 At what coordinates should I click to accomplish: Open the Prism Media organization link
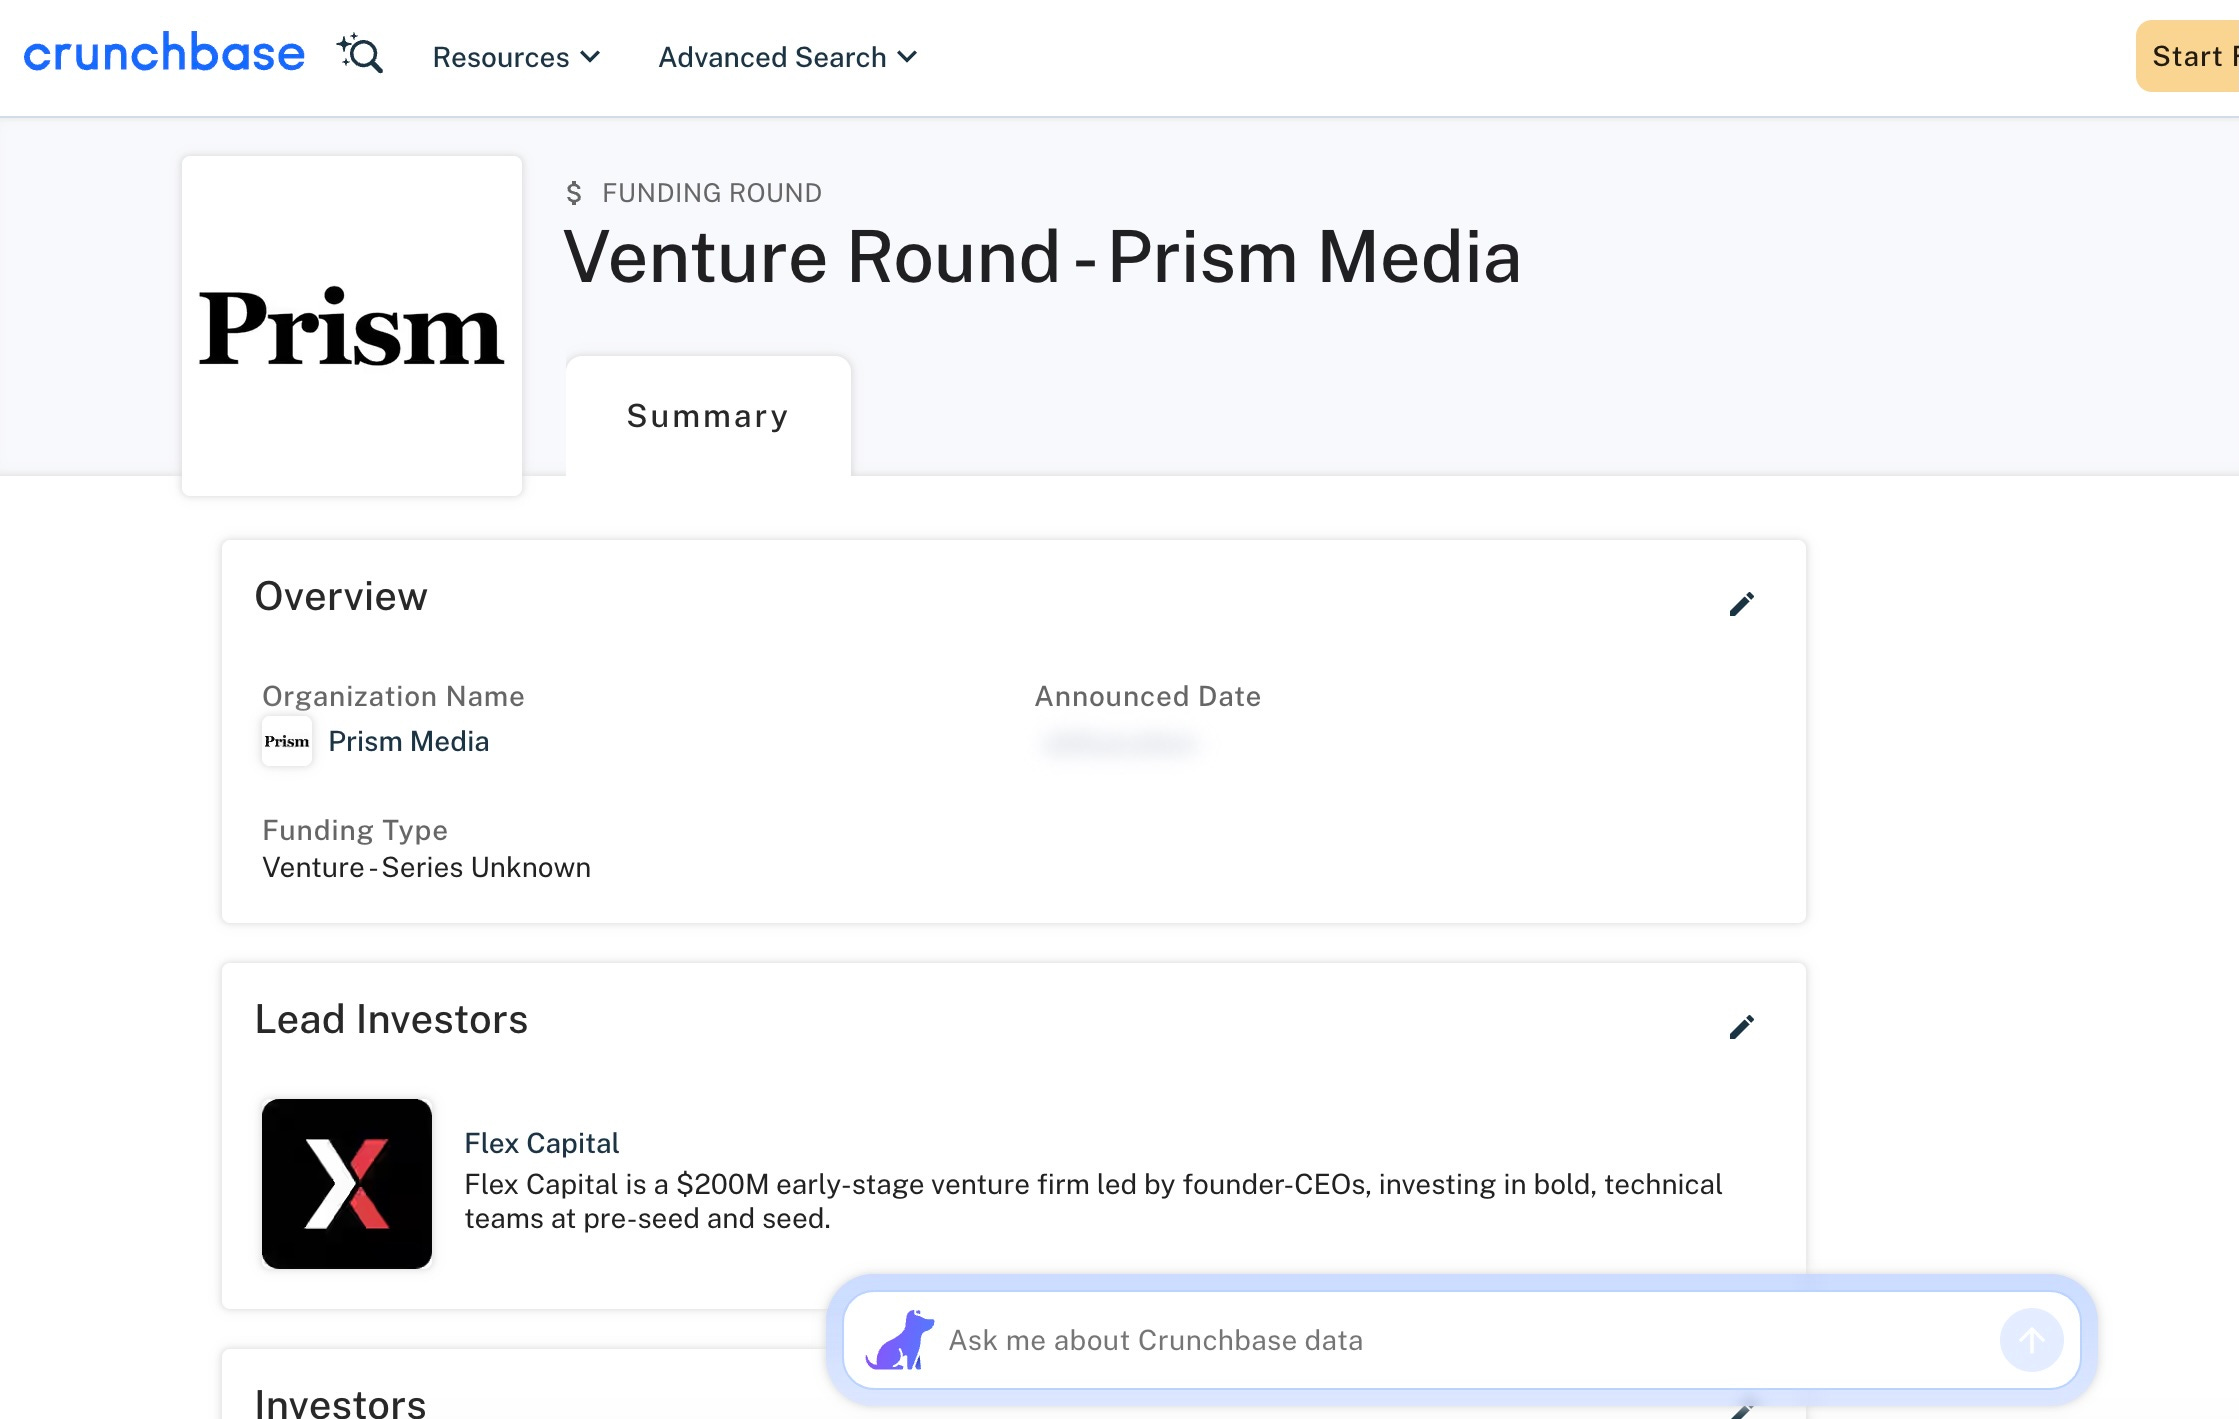409,741
